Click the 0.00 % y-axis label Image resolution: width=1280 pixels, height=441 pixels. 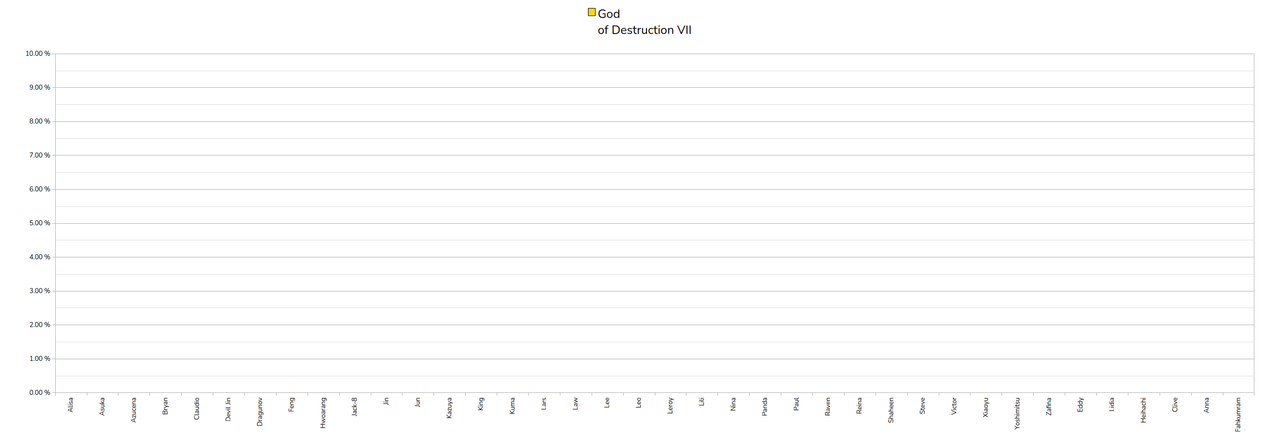[38, 393]
